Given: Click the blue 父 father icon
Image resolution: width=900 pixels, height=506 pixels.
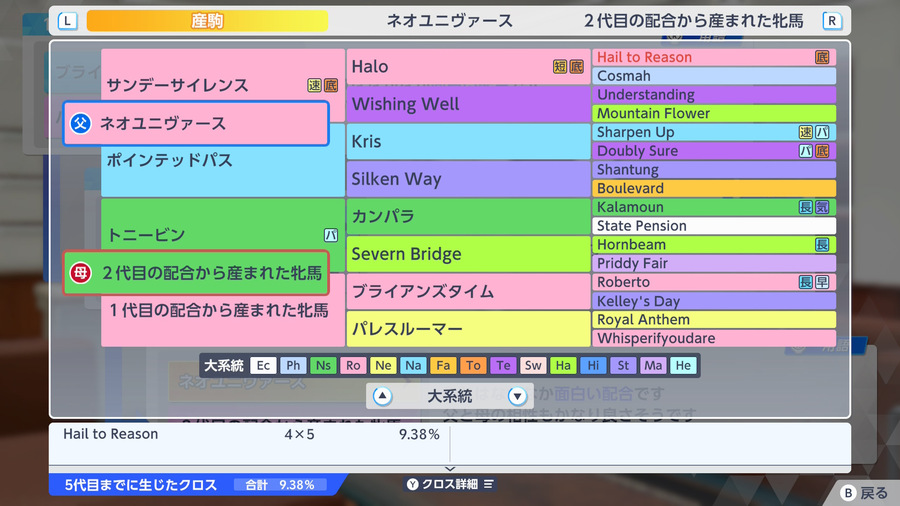Looking at the screenshot, I should [x=80, y=123].
